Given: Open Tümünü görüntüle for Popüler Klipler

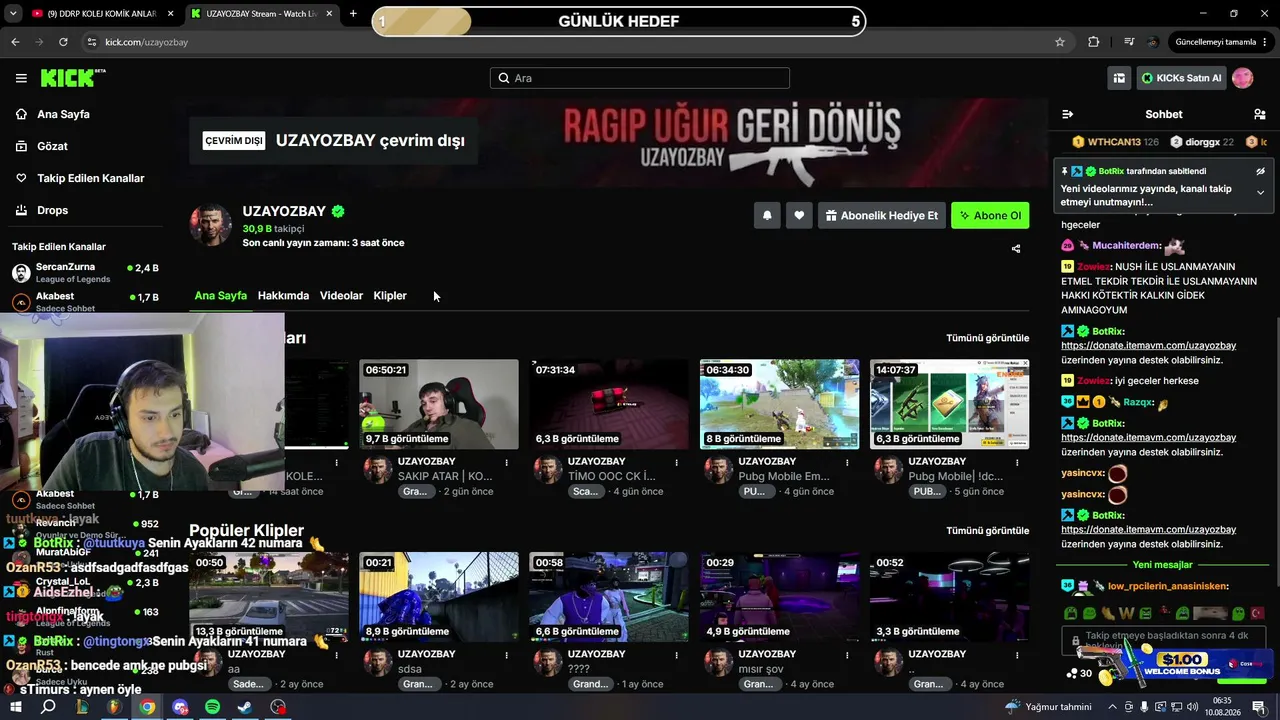Looking at the screenshot, I should (x=988, y=531).
